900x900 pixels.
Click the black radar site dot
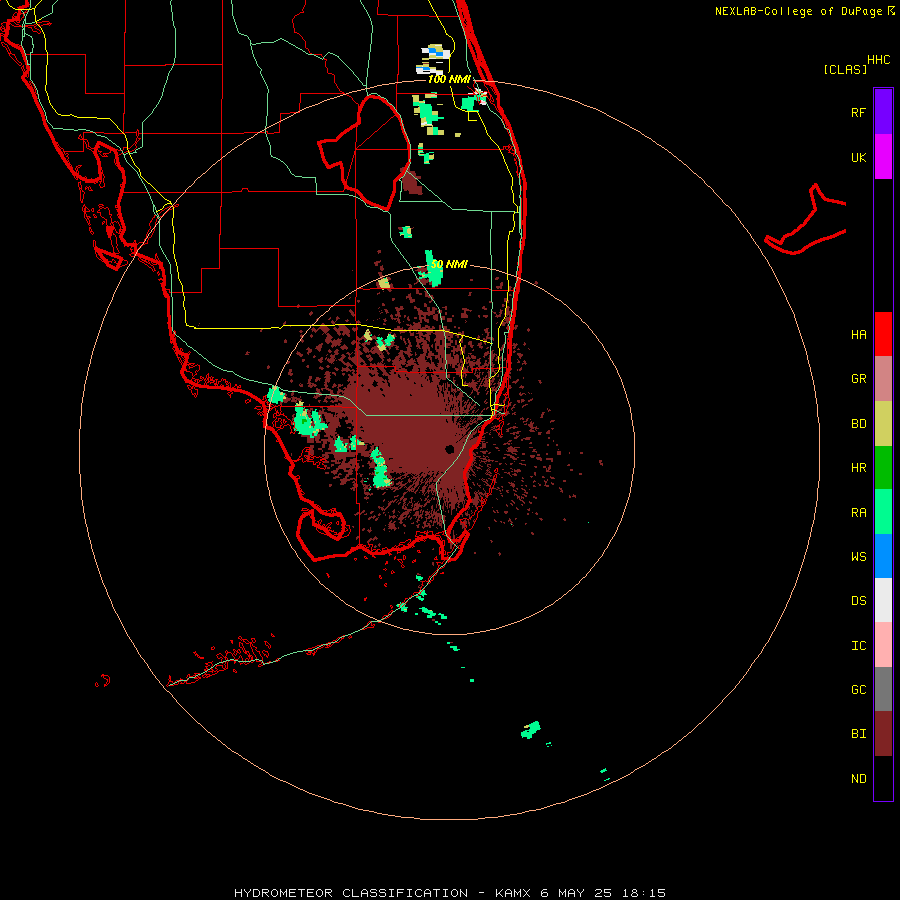450,449
